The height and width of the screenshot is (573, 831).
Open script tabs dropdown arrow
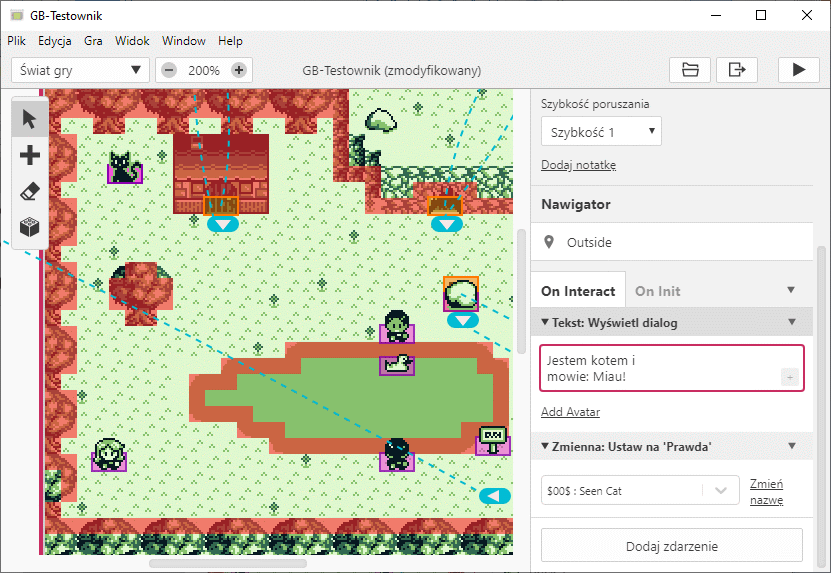791,290
